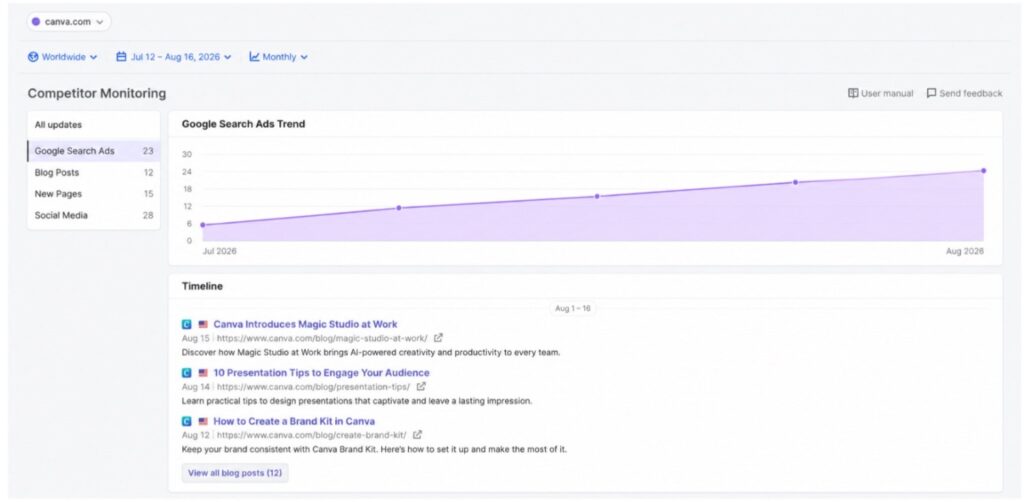Click the middle data point on the trend chart
The width and height of the screenshot is (1024, 502).
coord(597,196)
